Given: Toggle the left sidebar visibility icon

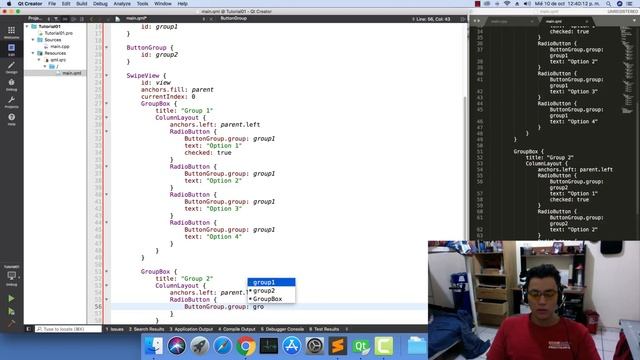Looking at the screenshot, I should (28, 329).
